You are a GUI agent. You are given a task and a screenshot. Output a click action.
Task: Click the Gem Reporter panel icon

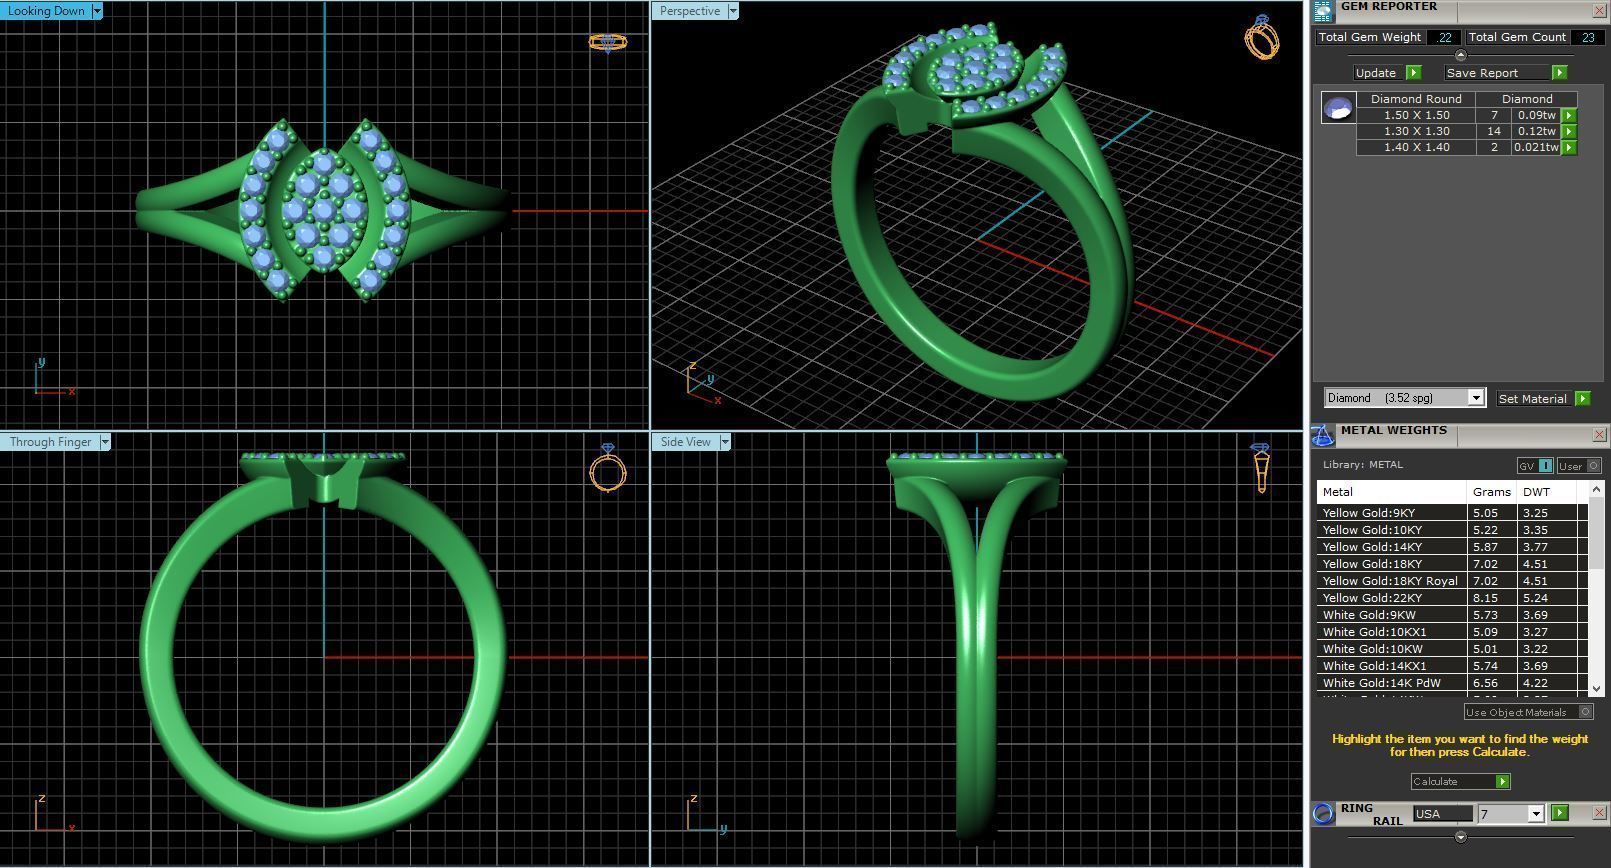tap(1323, 10)
